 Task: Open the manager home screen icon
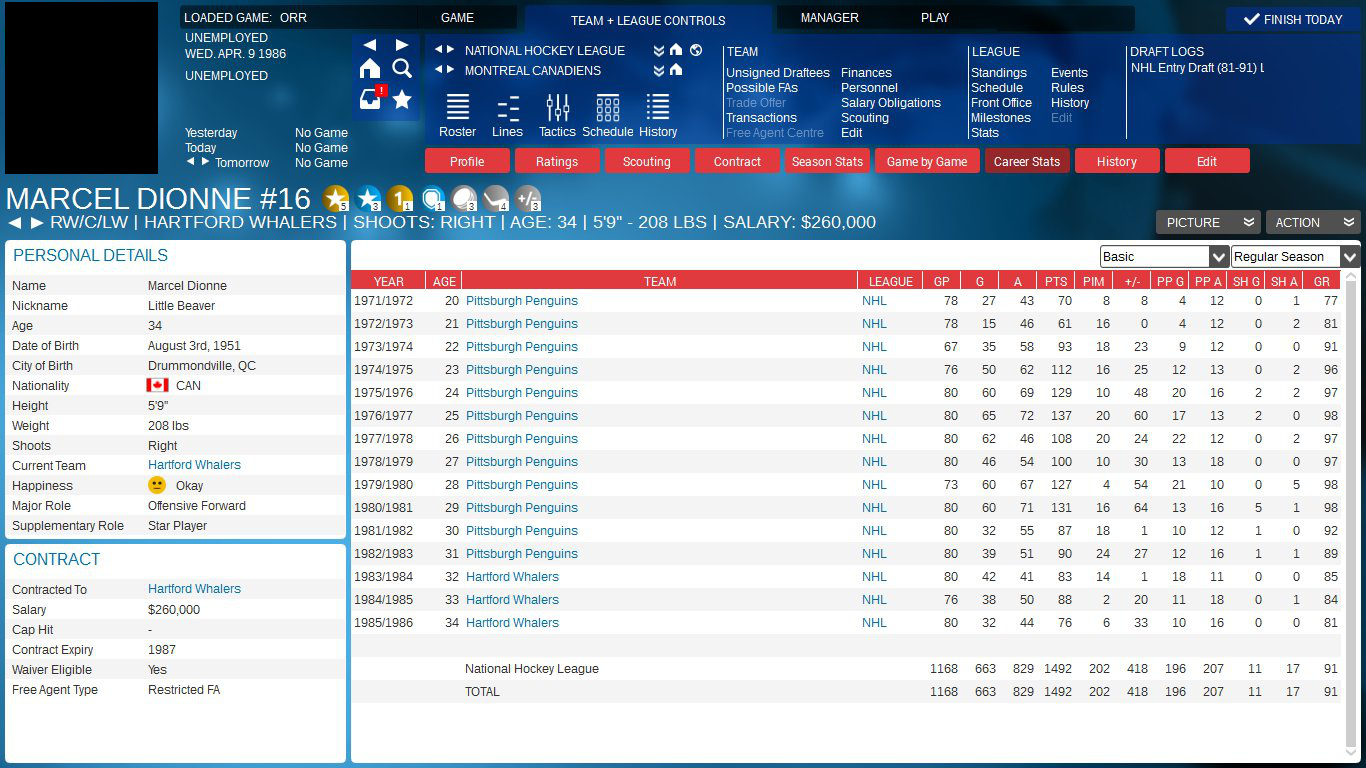coord(370,68)
